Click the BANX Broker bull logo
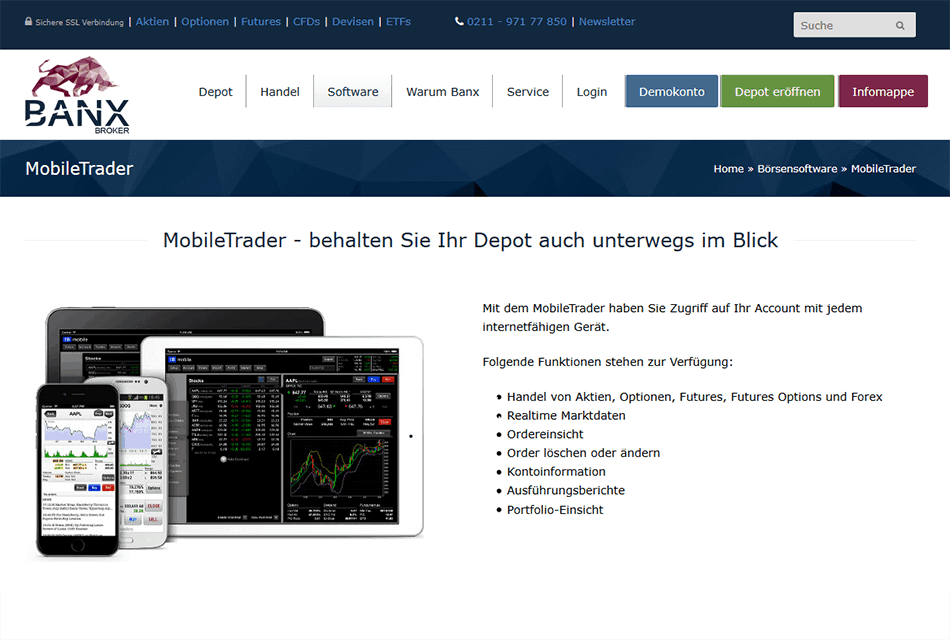The image size is (950, 640). coord(77,95)
